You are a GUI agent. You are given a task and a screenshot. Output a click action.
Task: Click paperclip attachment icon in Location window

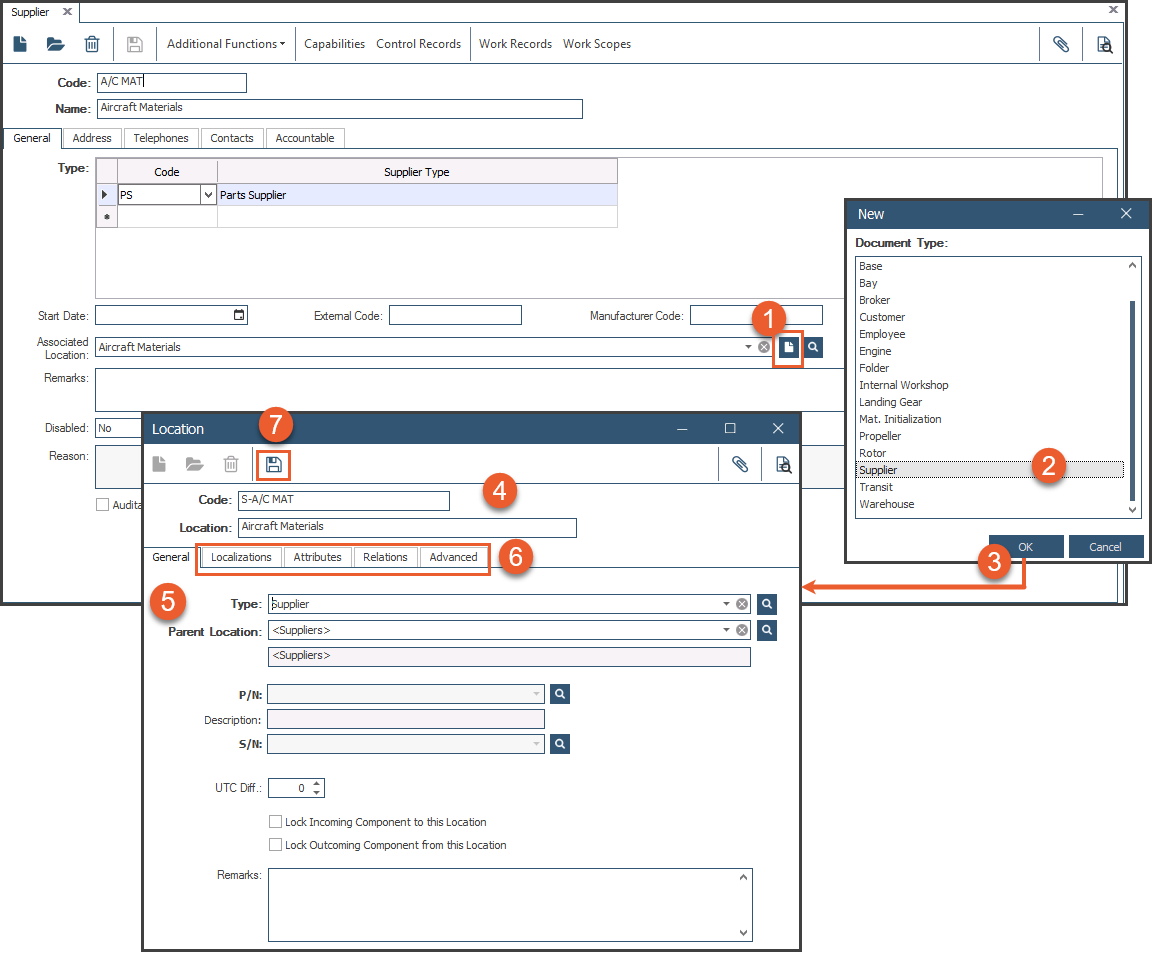coord(740,464)
